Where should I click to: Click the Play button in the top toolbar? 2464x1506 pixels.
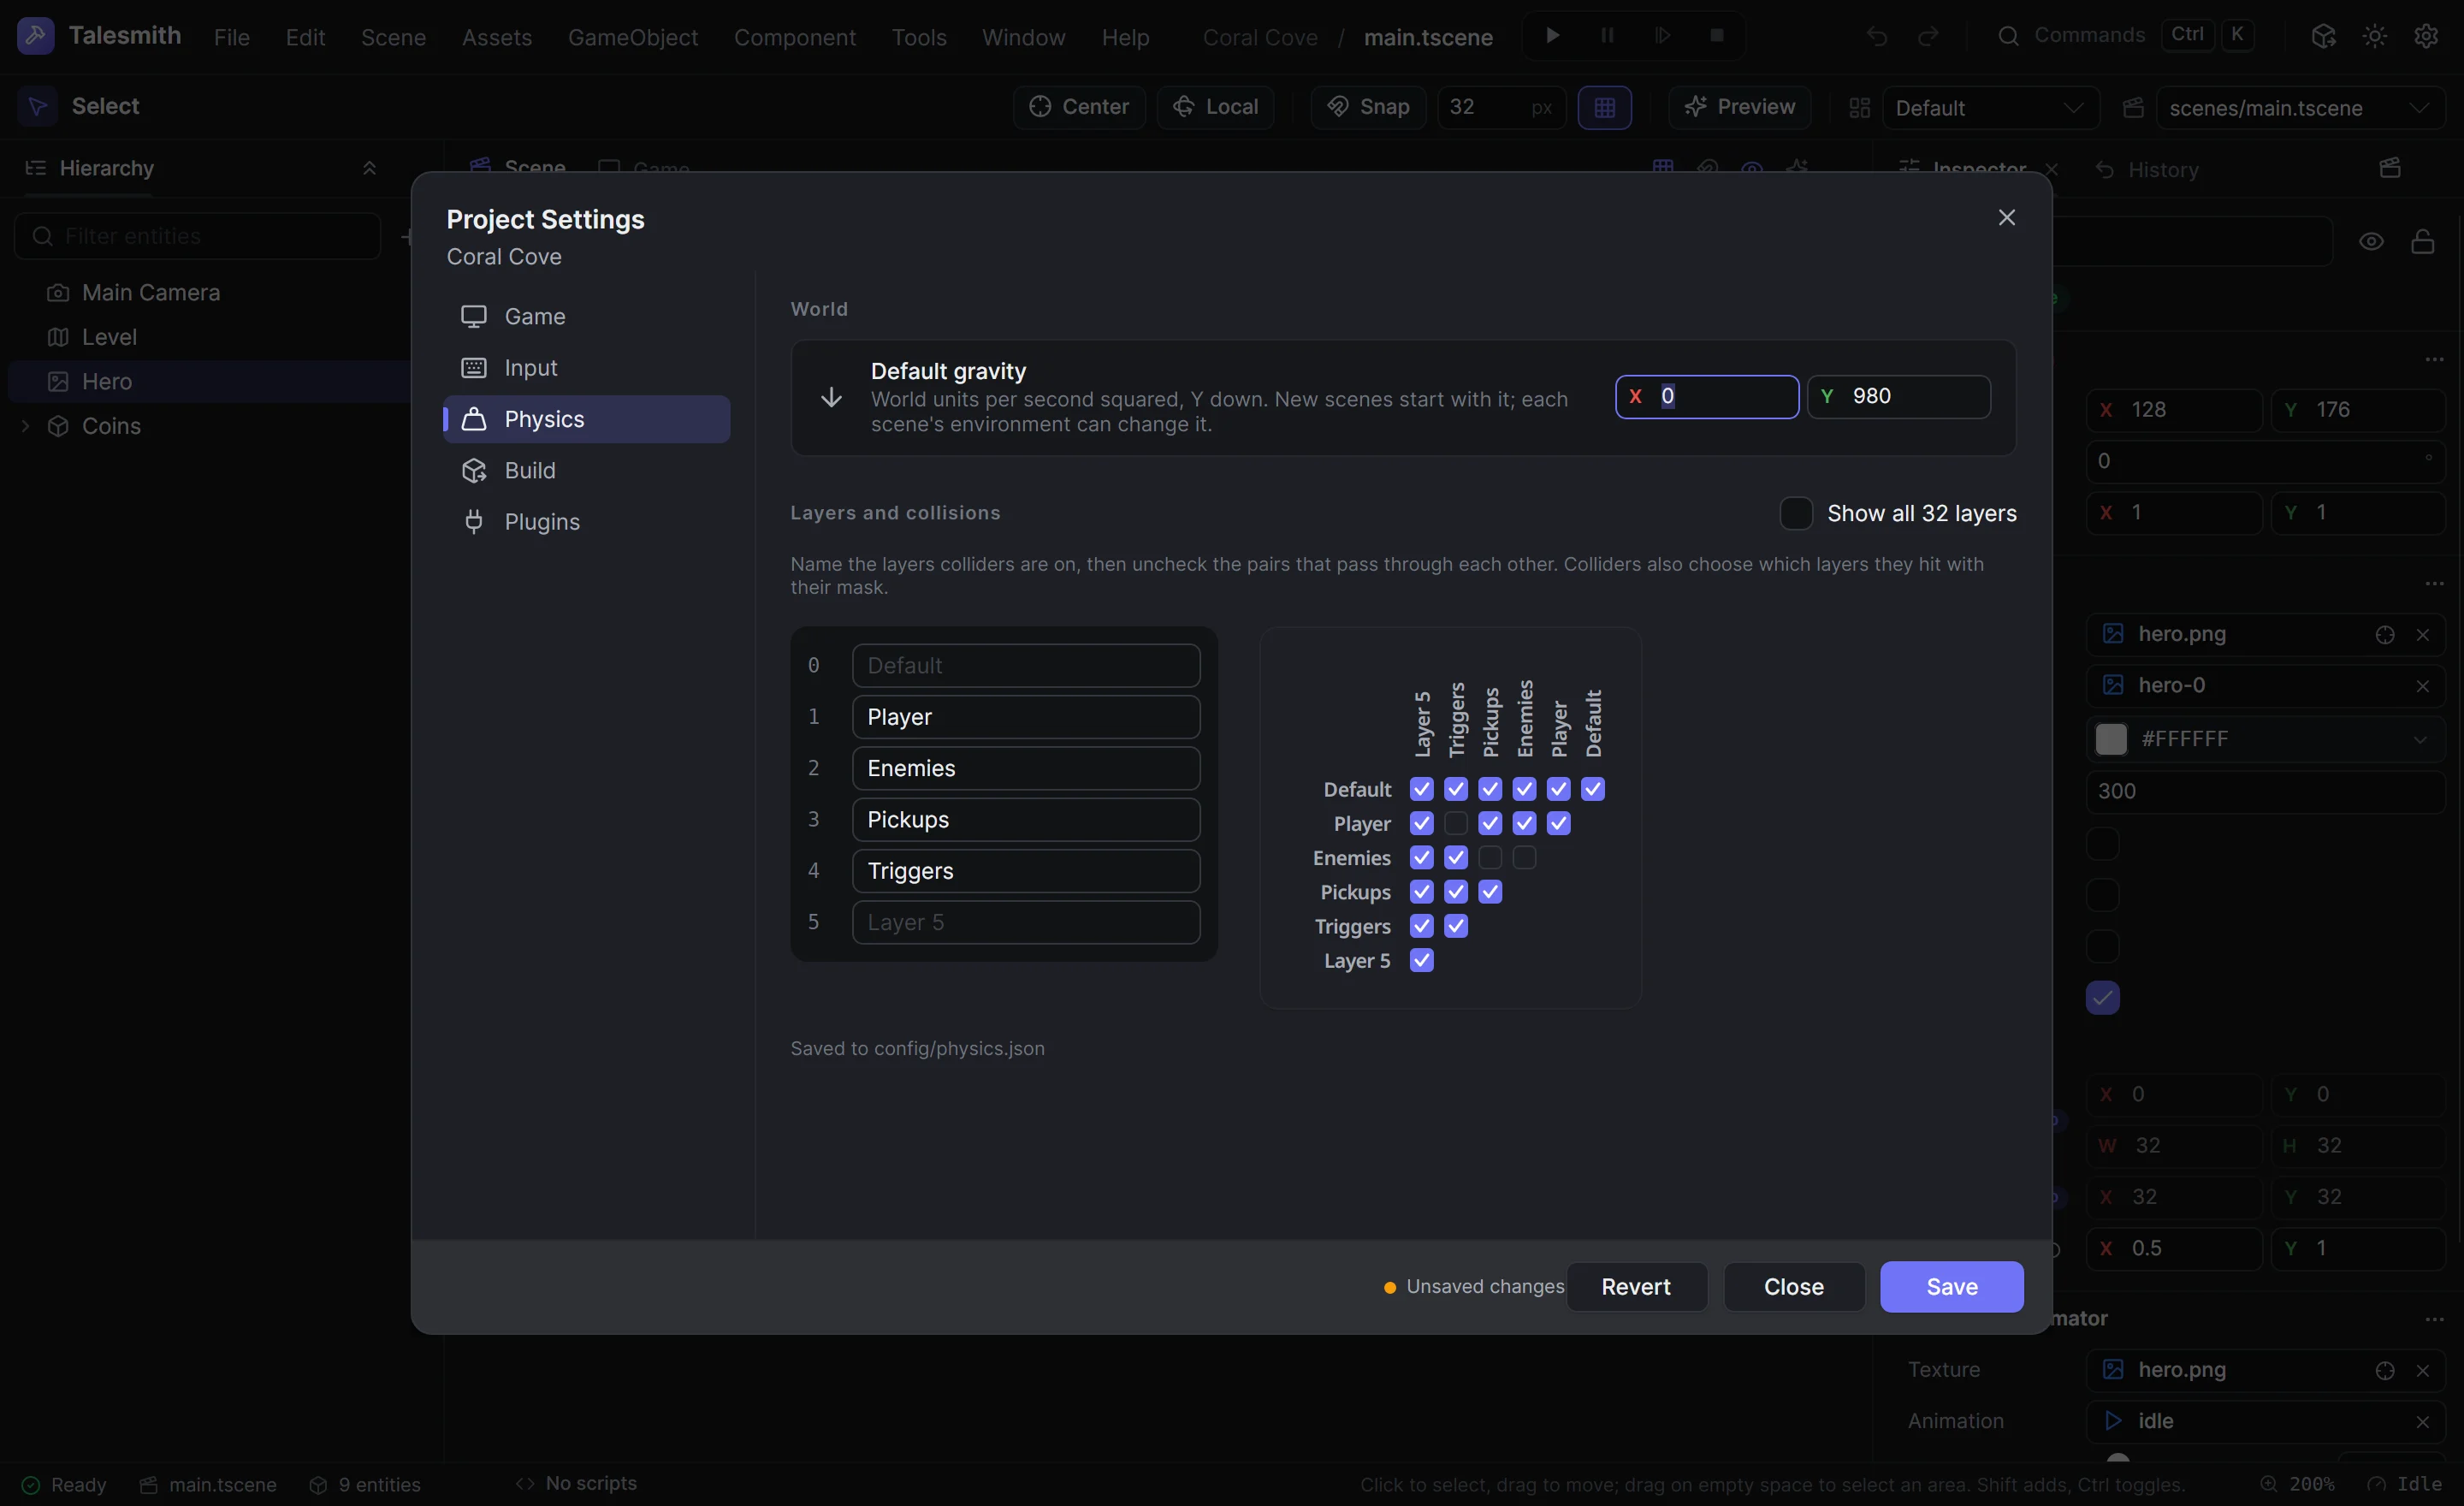[x=1552, y=36]
